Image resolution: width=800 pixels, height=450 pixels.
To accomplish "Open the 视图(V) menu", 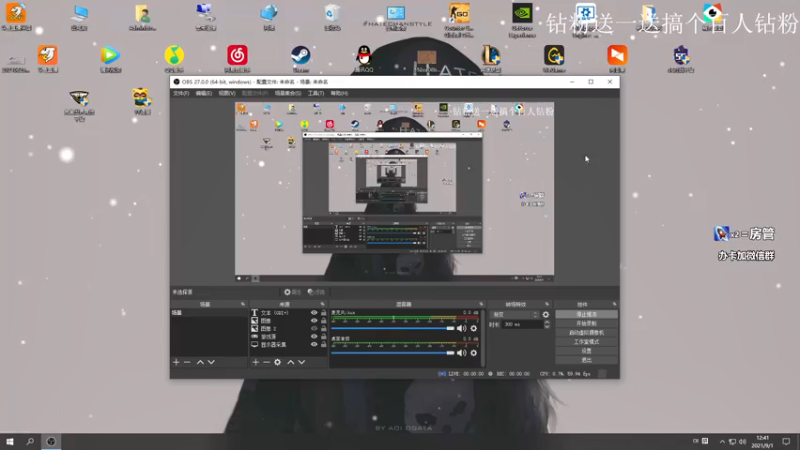I will pyautogui.click(x=227, y=93).
